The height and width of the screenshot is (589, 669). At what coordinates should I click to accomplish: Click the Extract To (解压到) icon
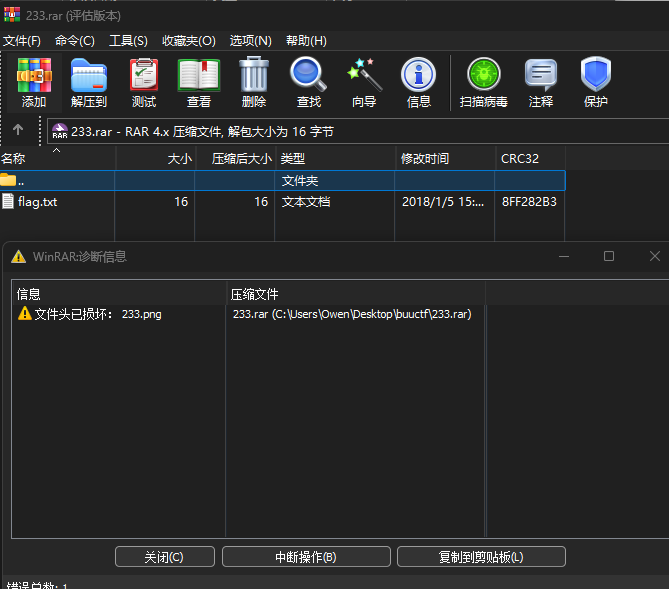click(x=89, y=82)
